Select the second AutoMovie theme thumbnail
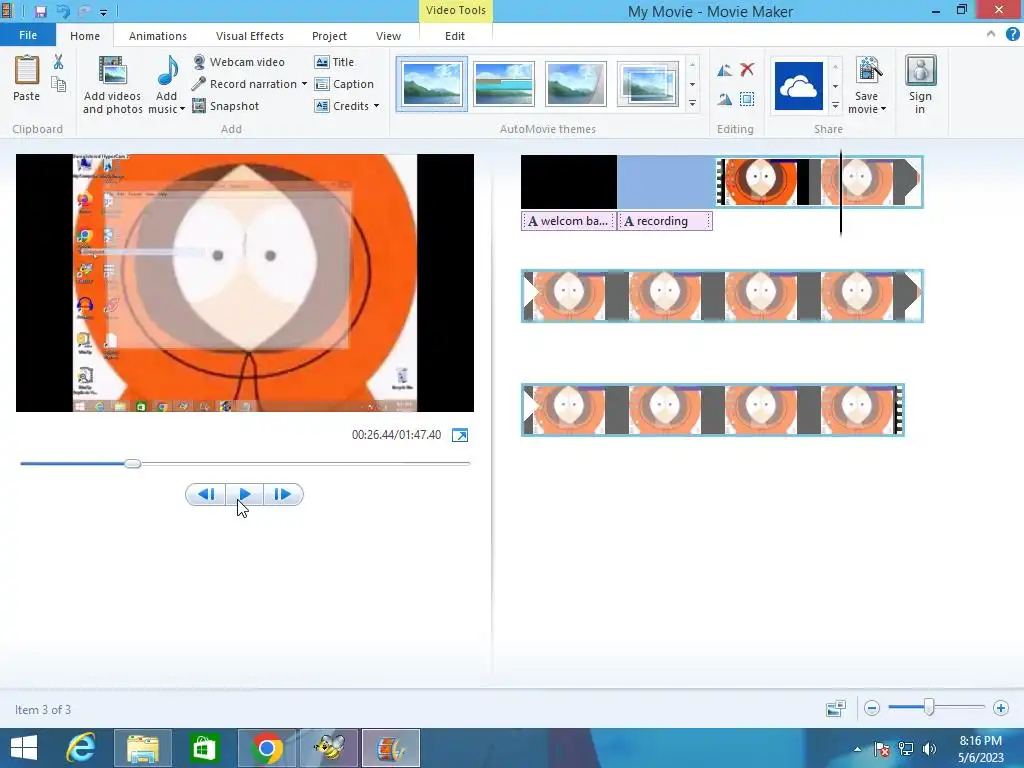 coord(504,84)
